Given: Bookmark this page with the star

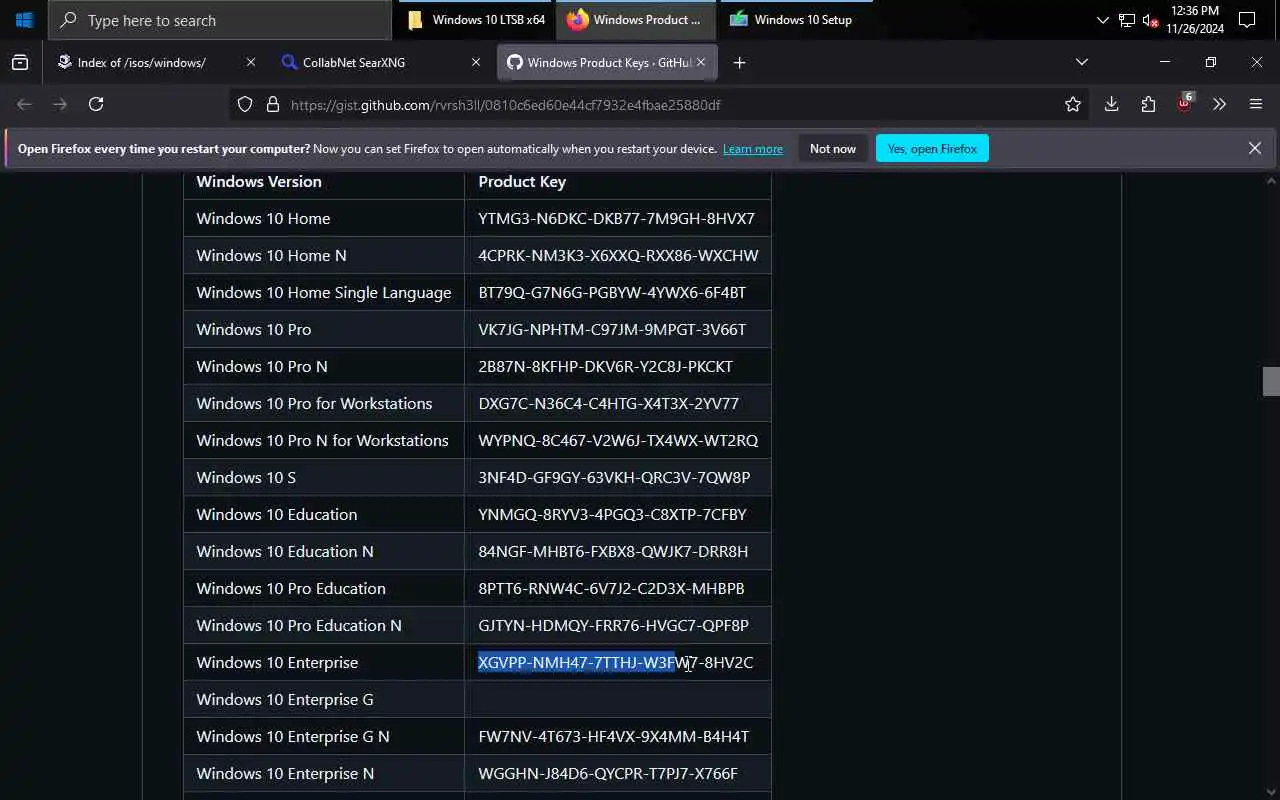Looking at the screenshot, I should pos(1073,104).
